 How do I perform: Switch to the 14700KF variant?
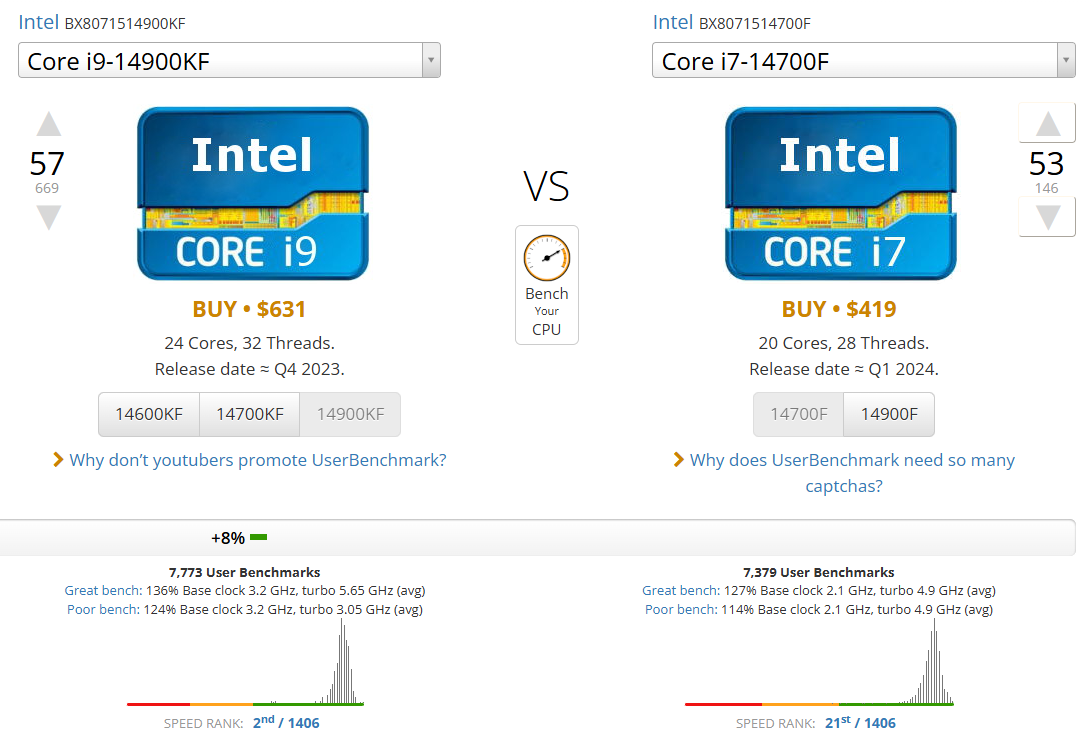click(249, 414)
